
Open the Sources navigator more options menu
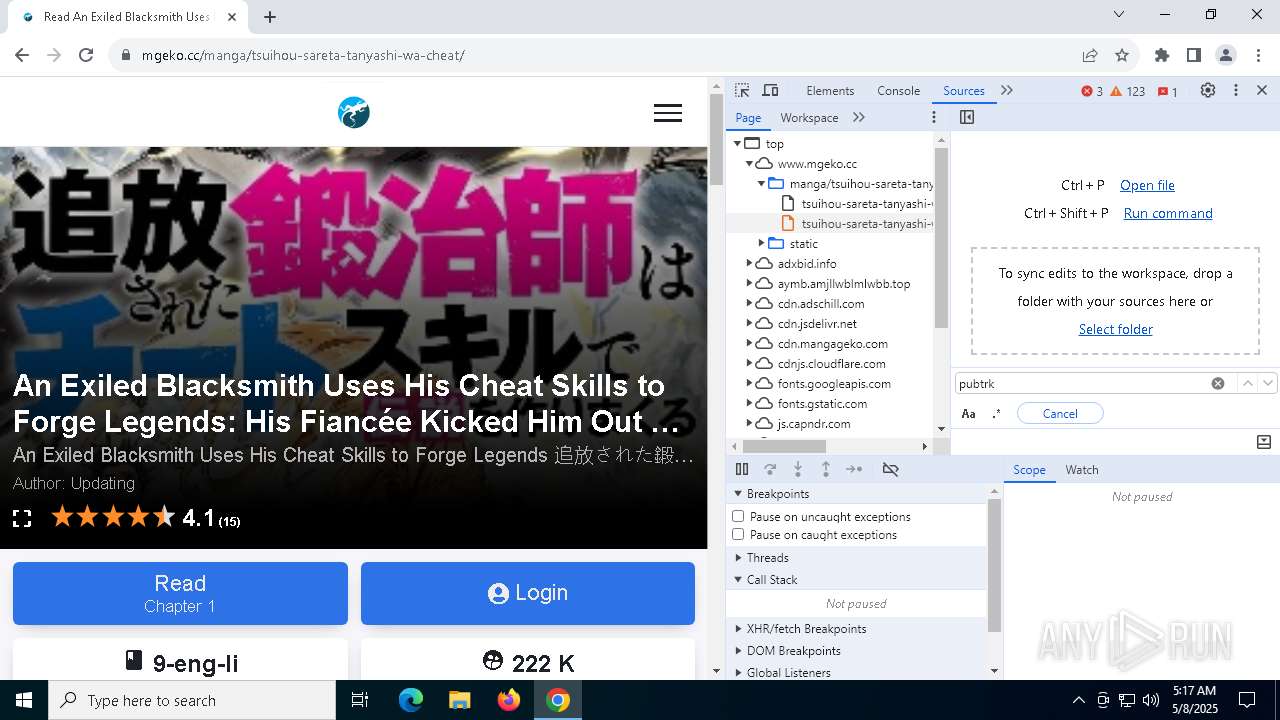[934, 117]
